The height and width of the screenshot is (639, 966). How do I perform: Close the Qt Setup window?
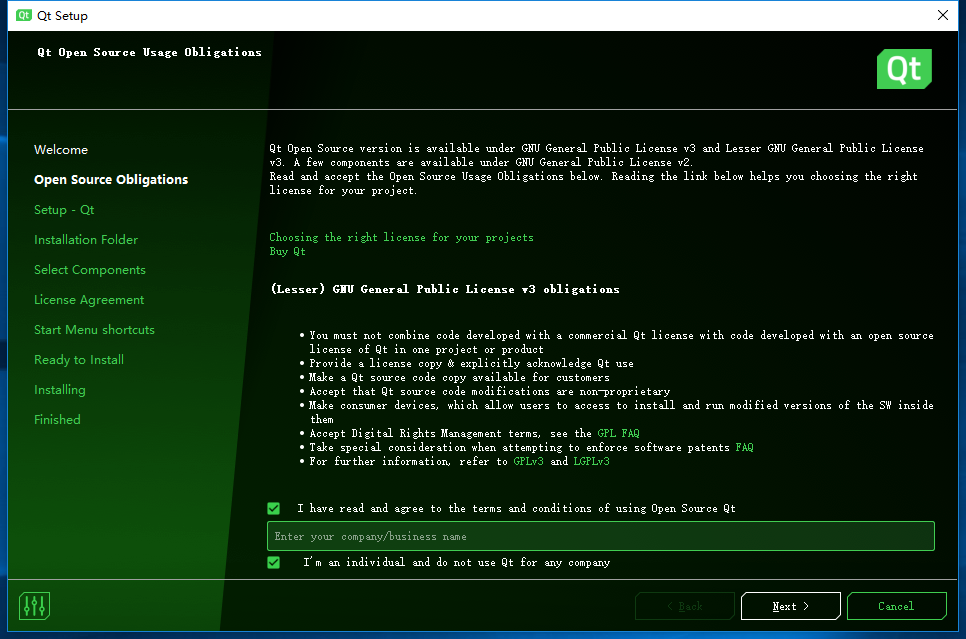[943, 15]
